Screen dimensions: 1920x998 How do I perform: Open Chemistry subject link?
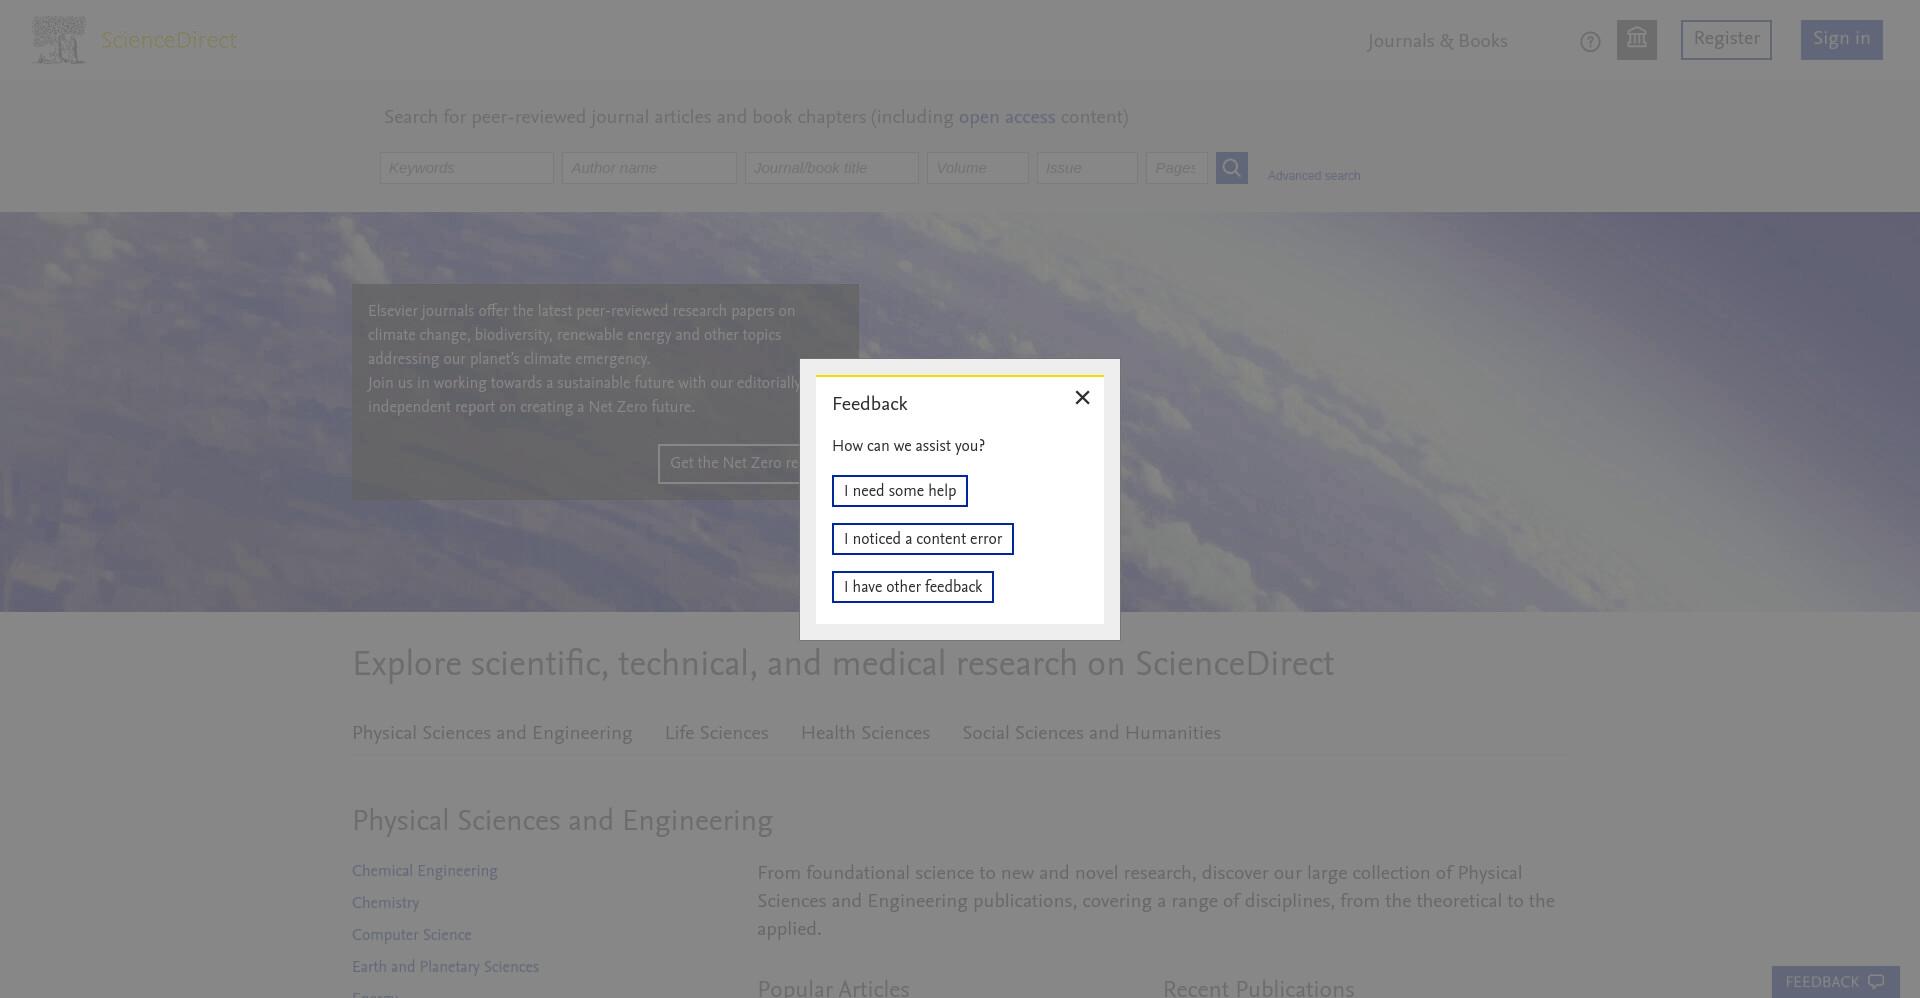(385, 903)
